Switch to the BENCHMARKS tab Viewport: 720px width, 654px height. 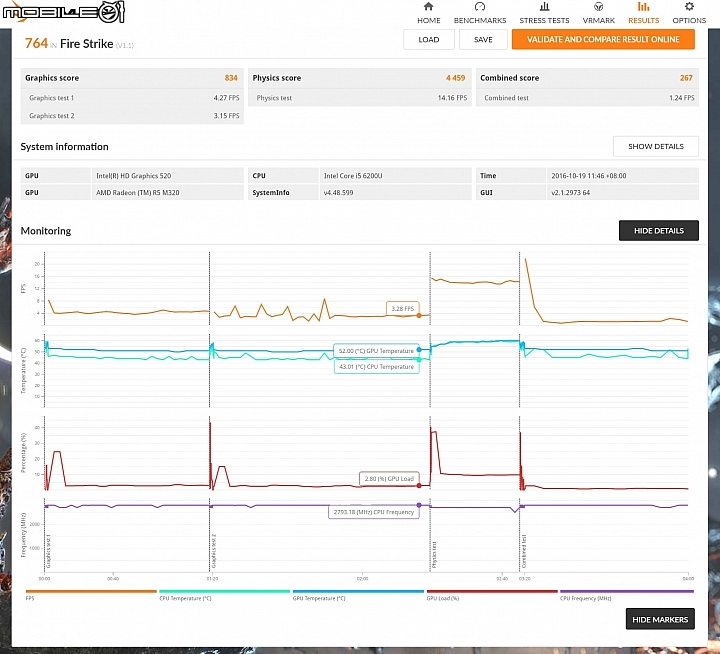pyautogui.click(x=480, y=20)
